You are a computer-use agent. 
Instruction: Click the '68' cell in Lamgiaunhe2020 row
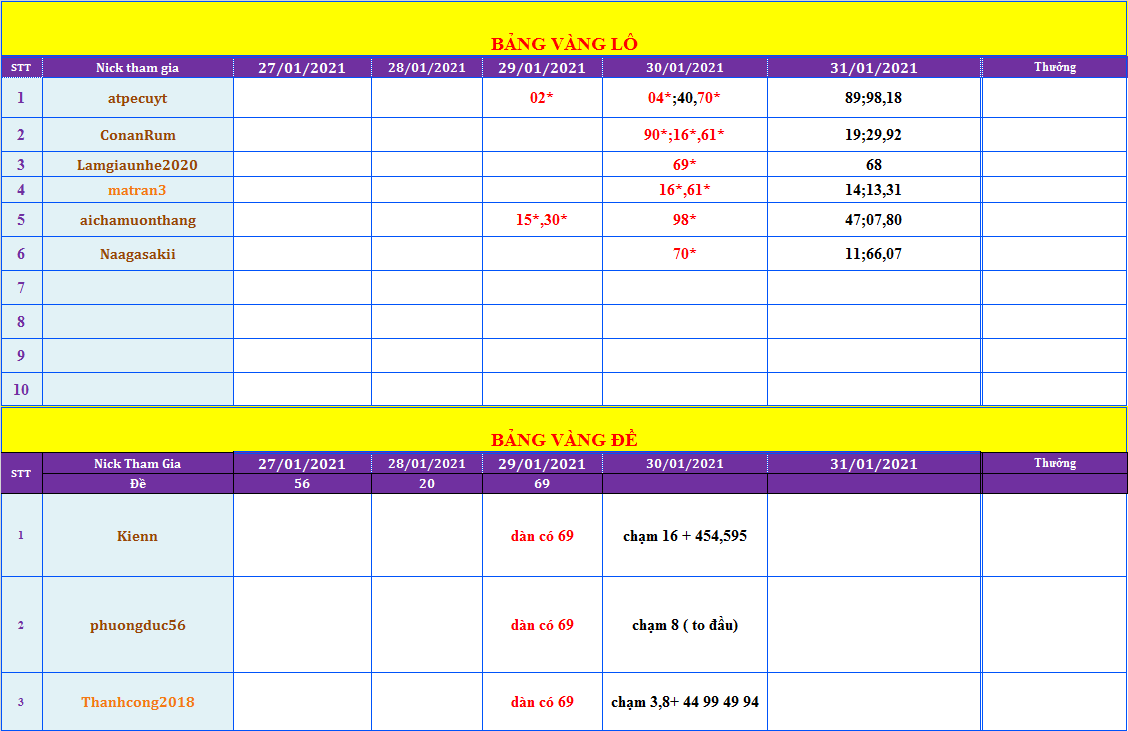click(874, 165)
